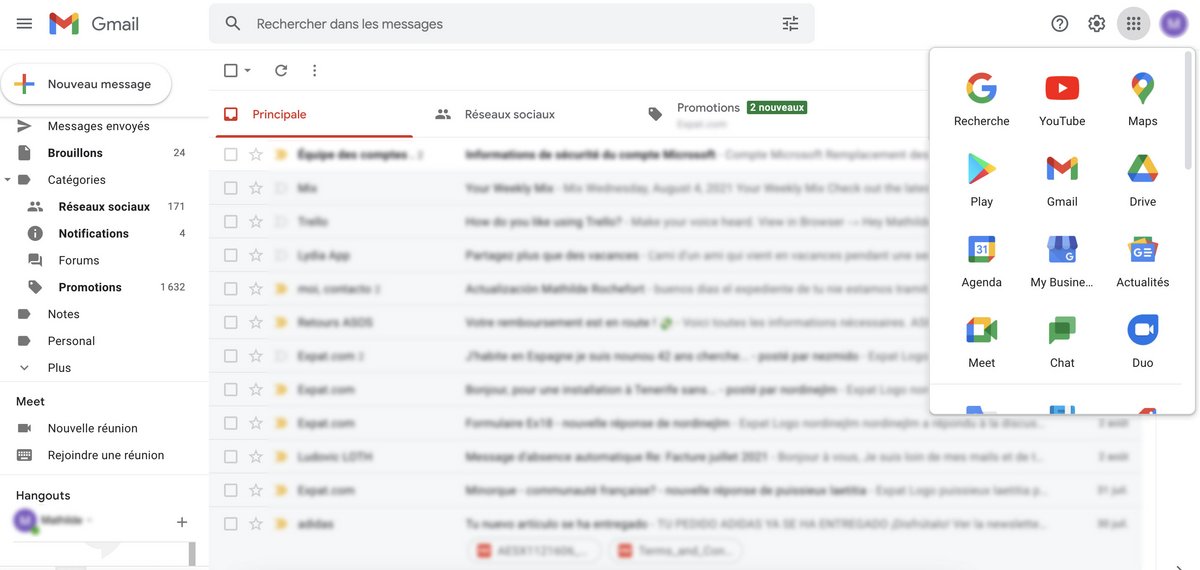Open Maps from the apps panel
Screen dimensions: 1200x570
coord(1142,100)
